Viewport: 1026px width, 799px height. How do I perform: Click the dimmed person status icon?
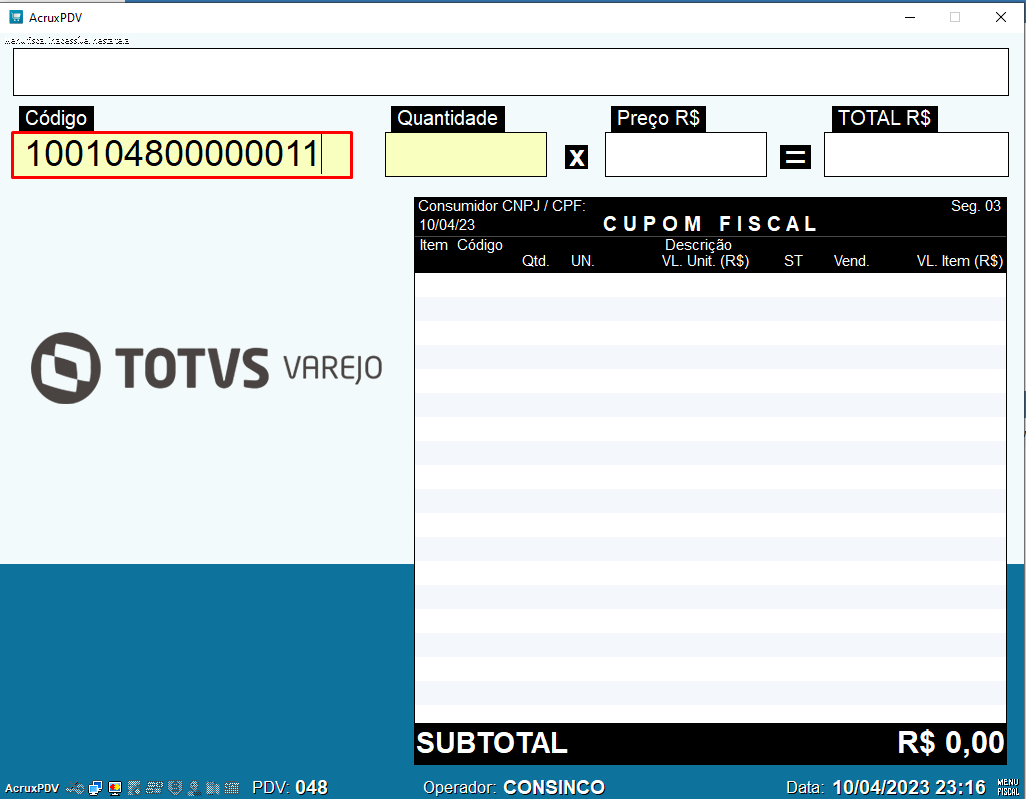pyautogui.click(x=194, y=788)
